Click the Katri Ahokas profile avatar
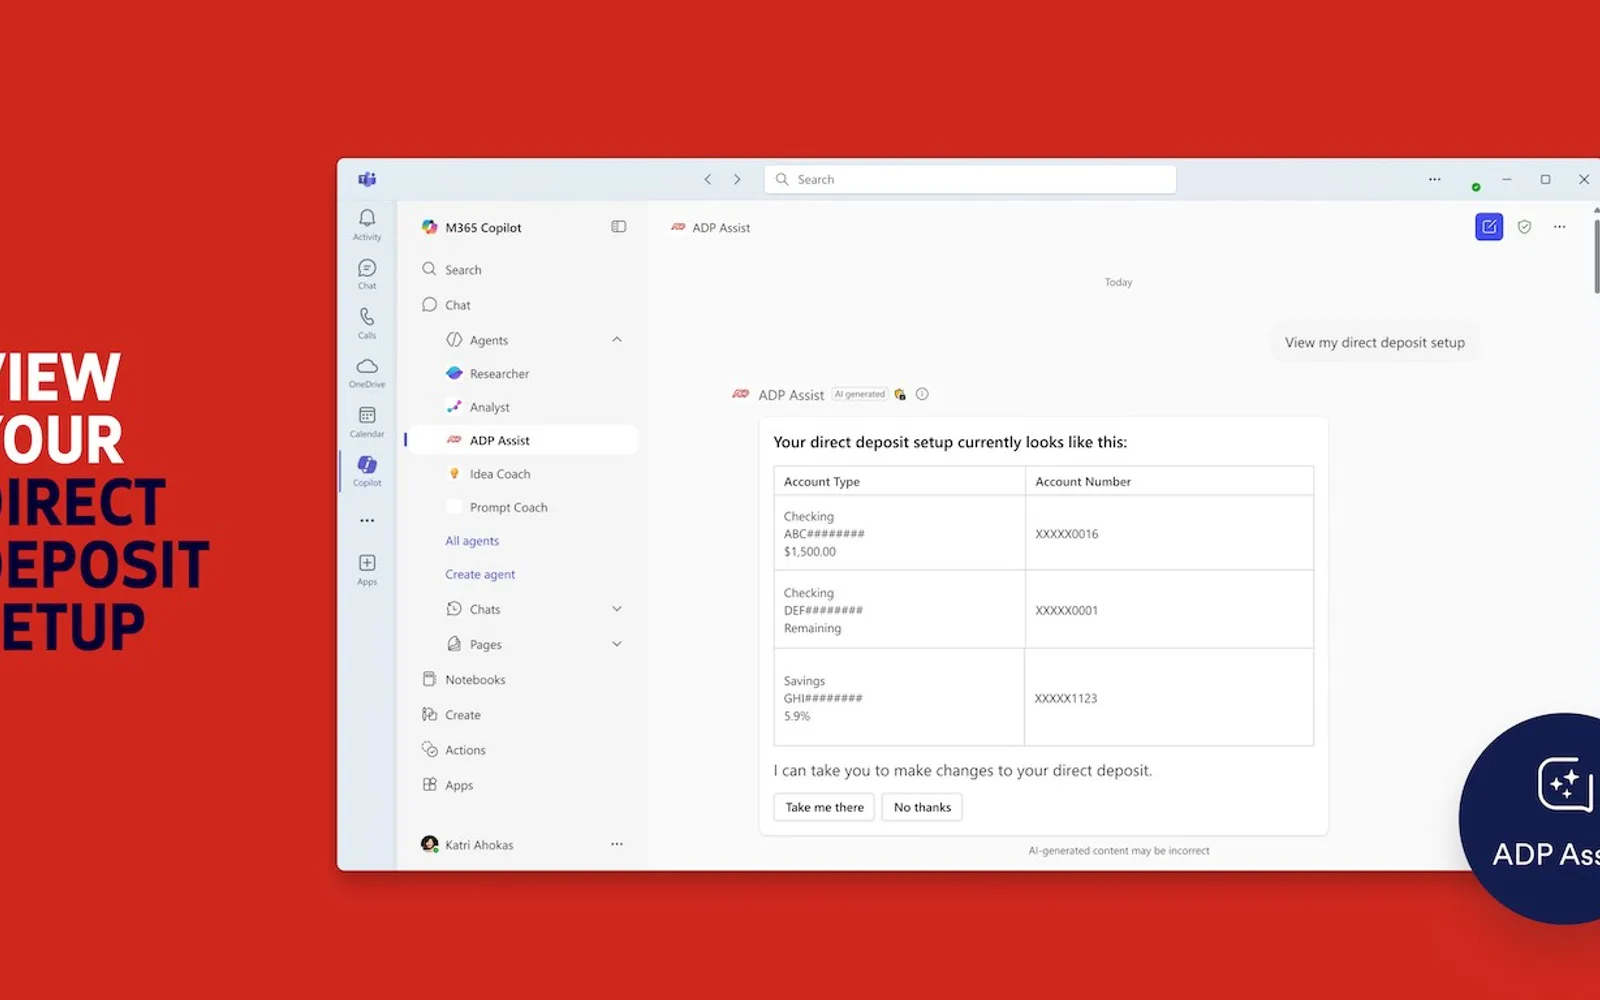1600x1000 pixels. tap(430, 844)
